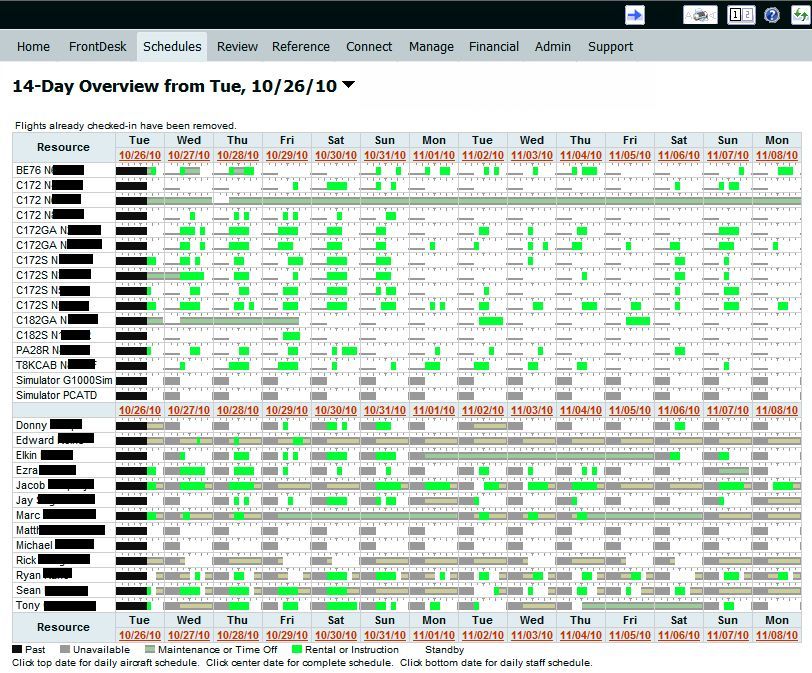Click T8KCAB green booking on Mon 11/01/10
Viewport: 812px width, 673px height.
click(432, 366)
